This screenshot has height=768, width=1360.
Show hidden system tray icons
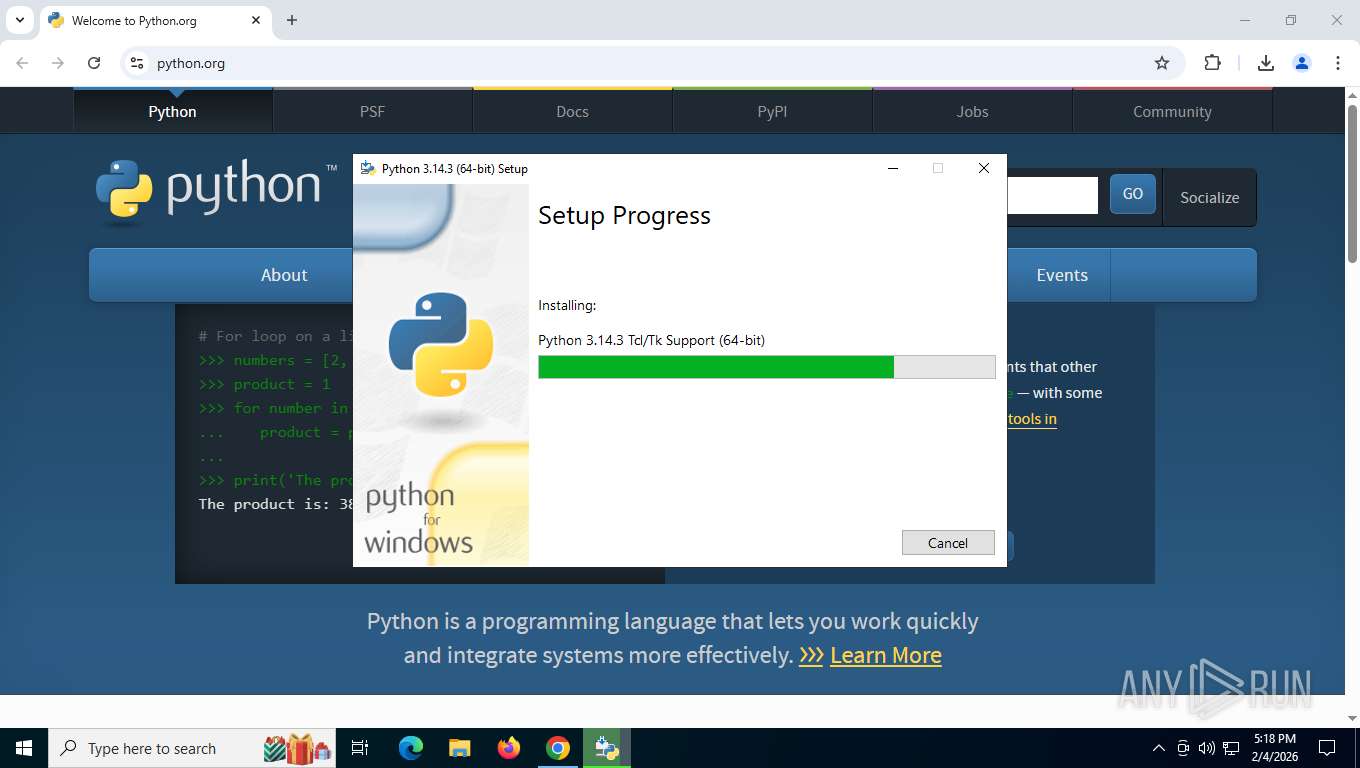point(1159,748)
